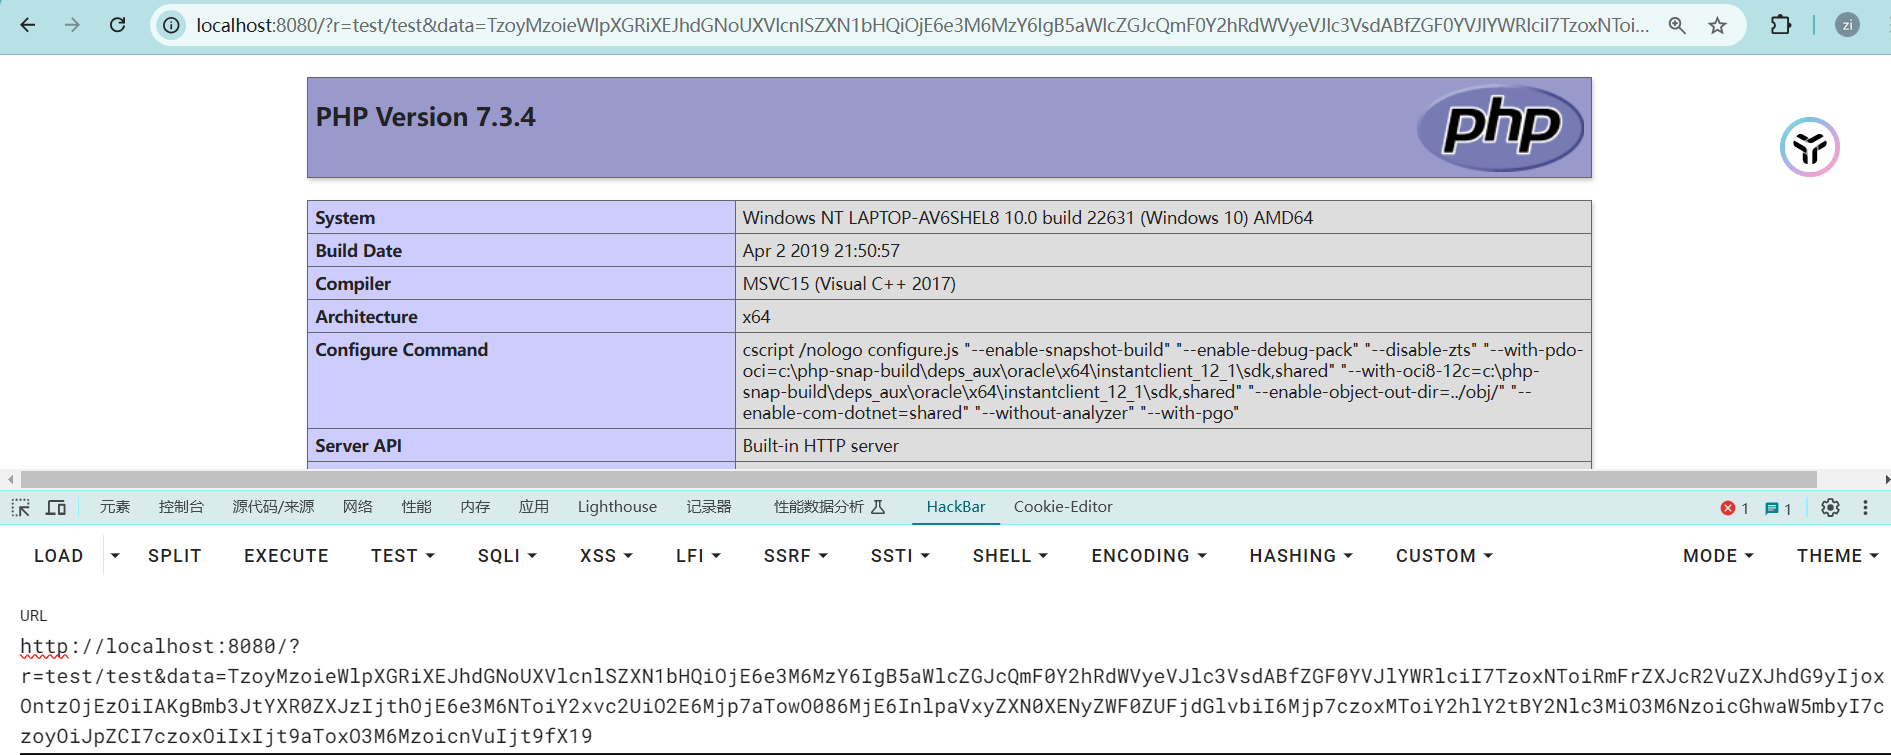The image size is (1891, 755).
Task: Switch to the Lighthouse tab
Action: pos(617,507)
